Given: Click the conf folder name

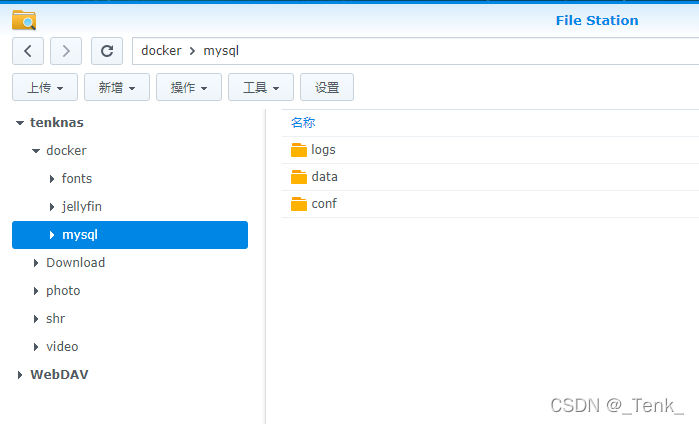Looking at the screenshot, I should [324, 204].
